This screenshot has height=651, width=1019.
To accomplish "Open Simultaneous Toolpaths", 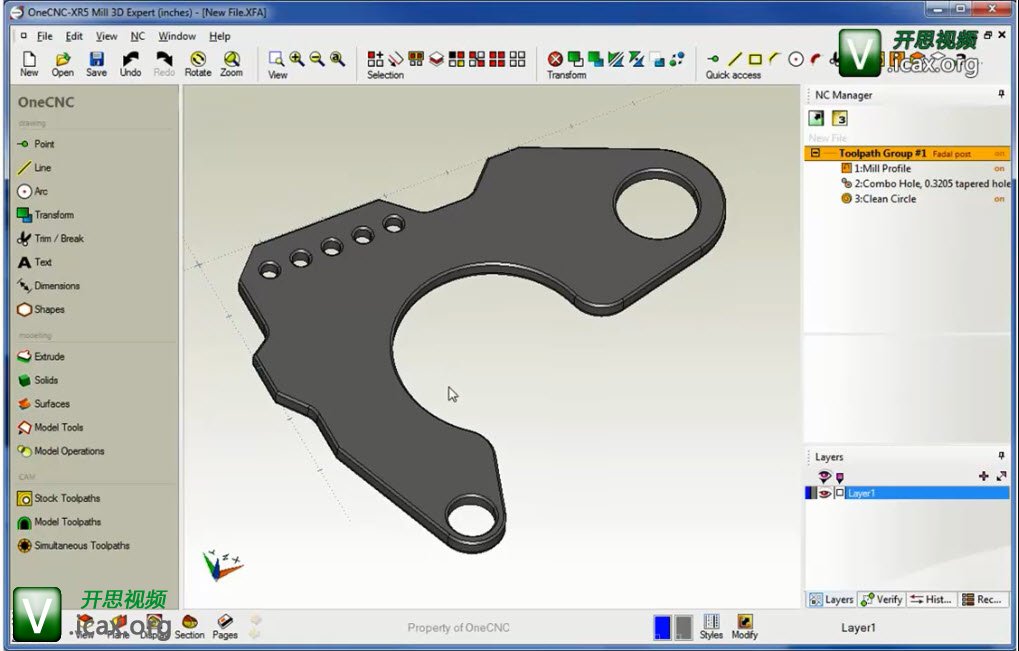I will pyautogui.click(x=73, y=545).
